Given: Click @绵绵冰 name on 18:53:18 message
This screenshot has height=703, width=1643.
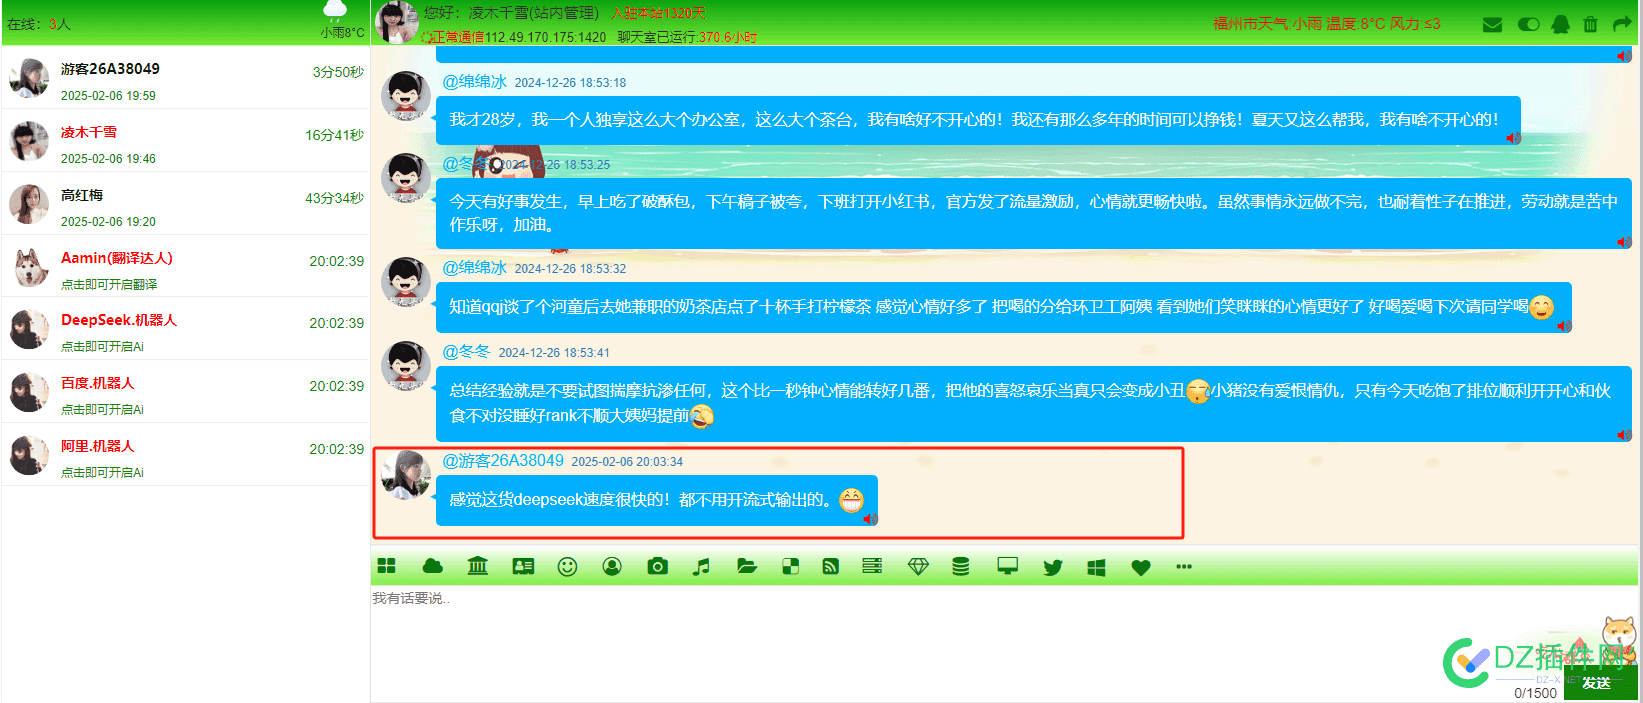Looking at the screenshot, I should click(x=475, y=82).
